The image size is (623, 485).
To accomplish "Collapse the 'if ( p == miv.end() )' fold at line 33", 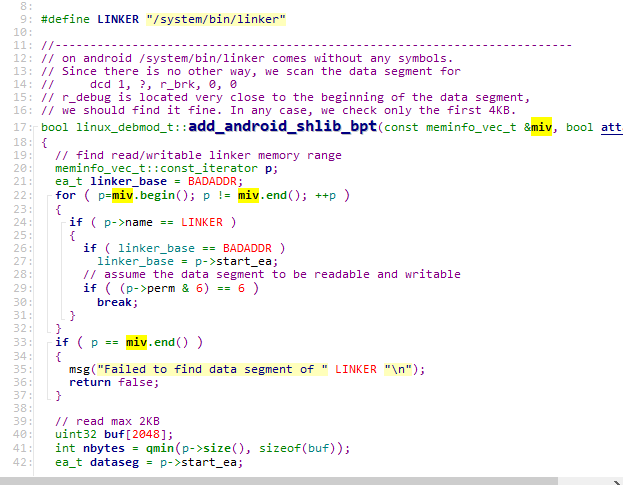I will (x=49, y=342).
